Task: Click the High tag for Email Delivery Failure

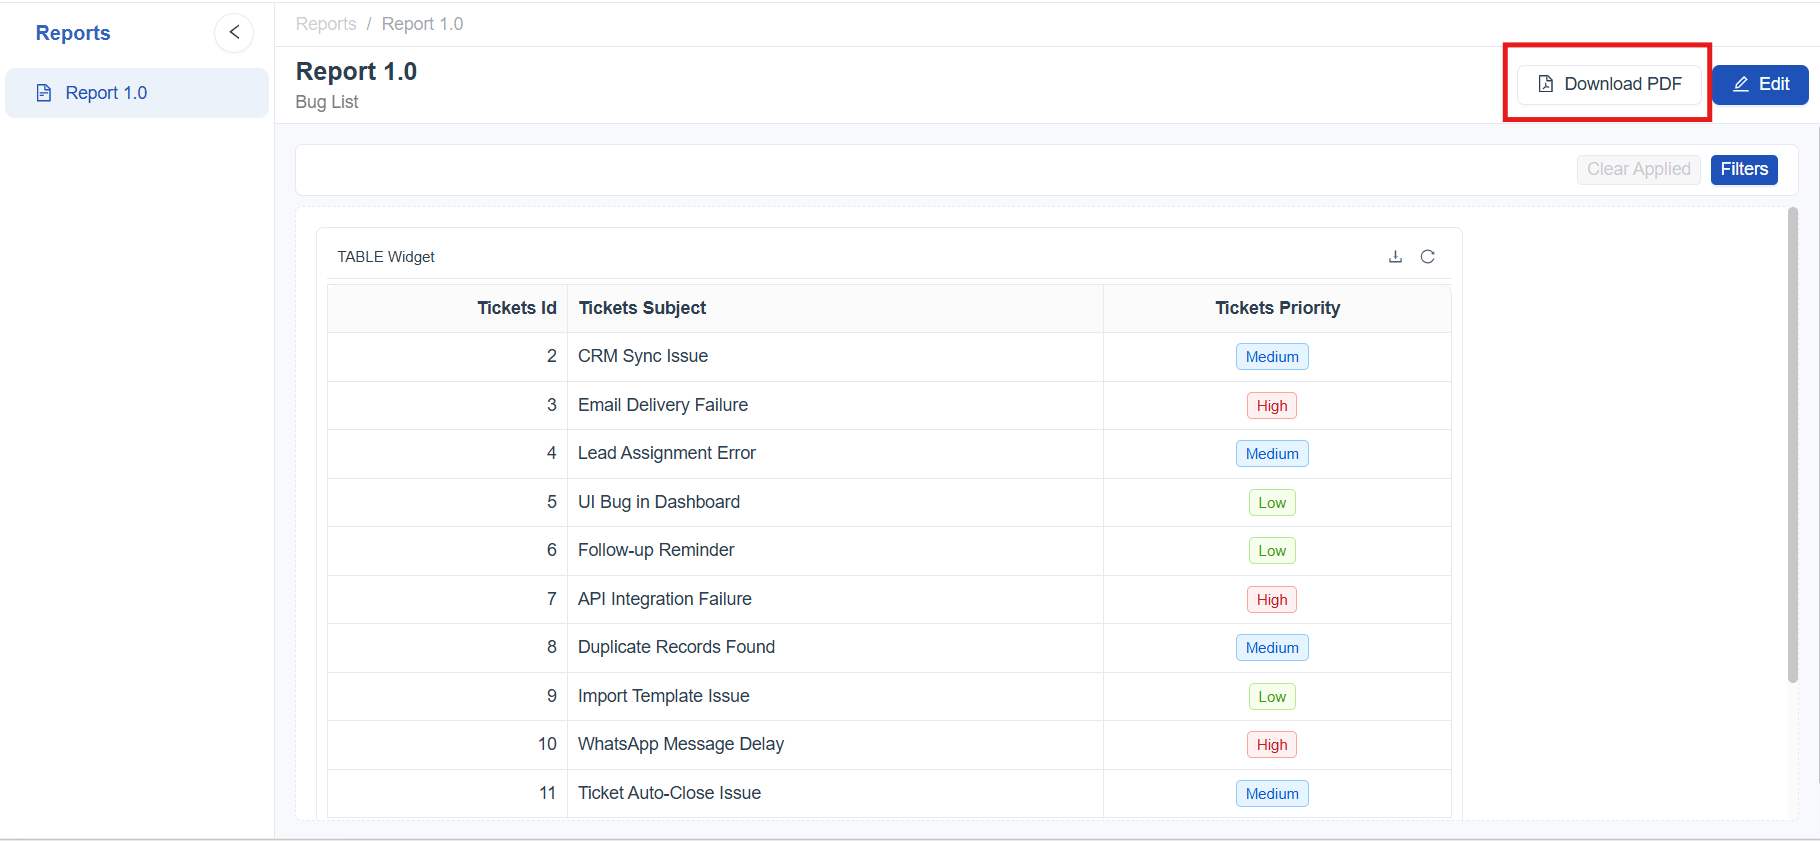Action: click(x=1271, y=406)
